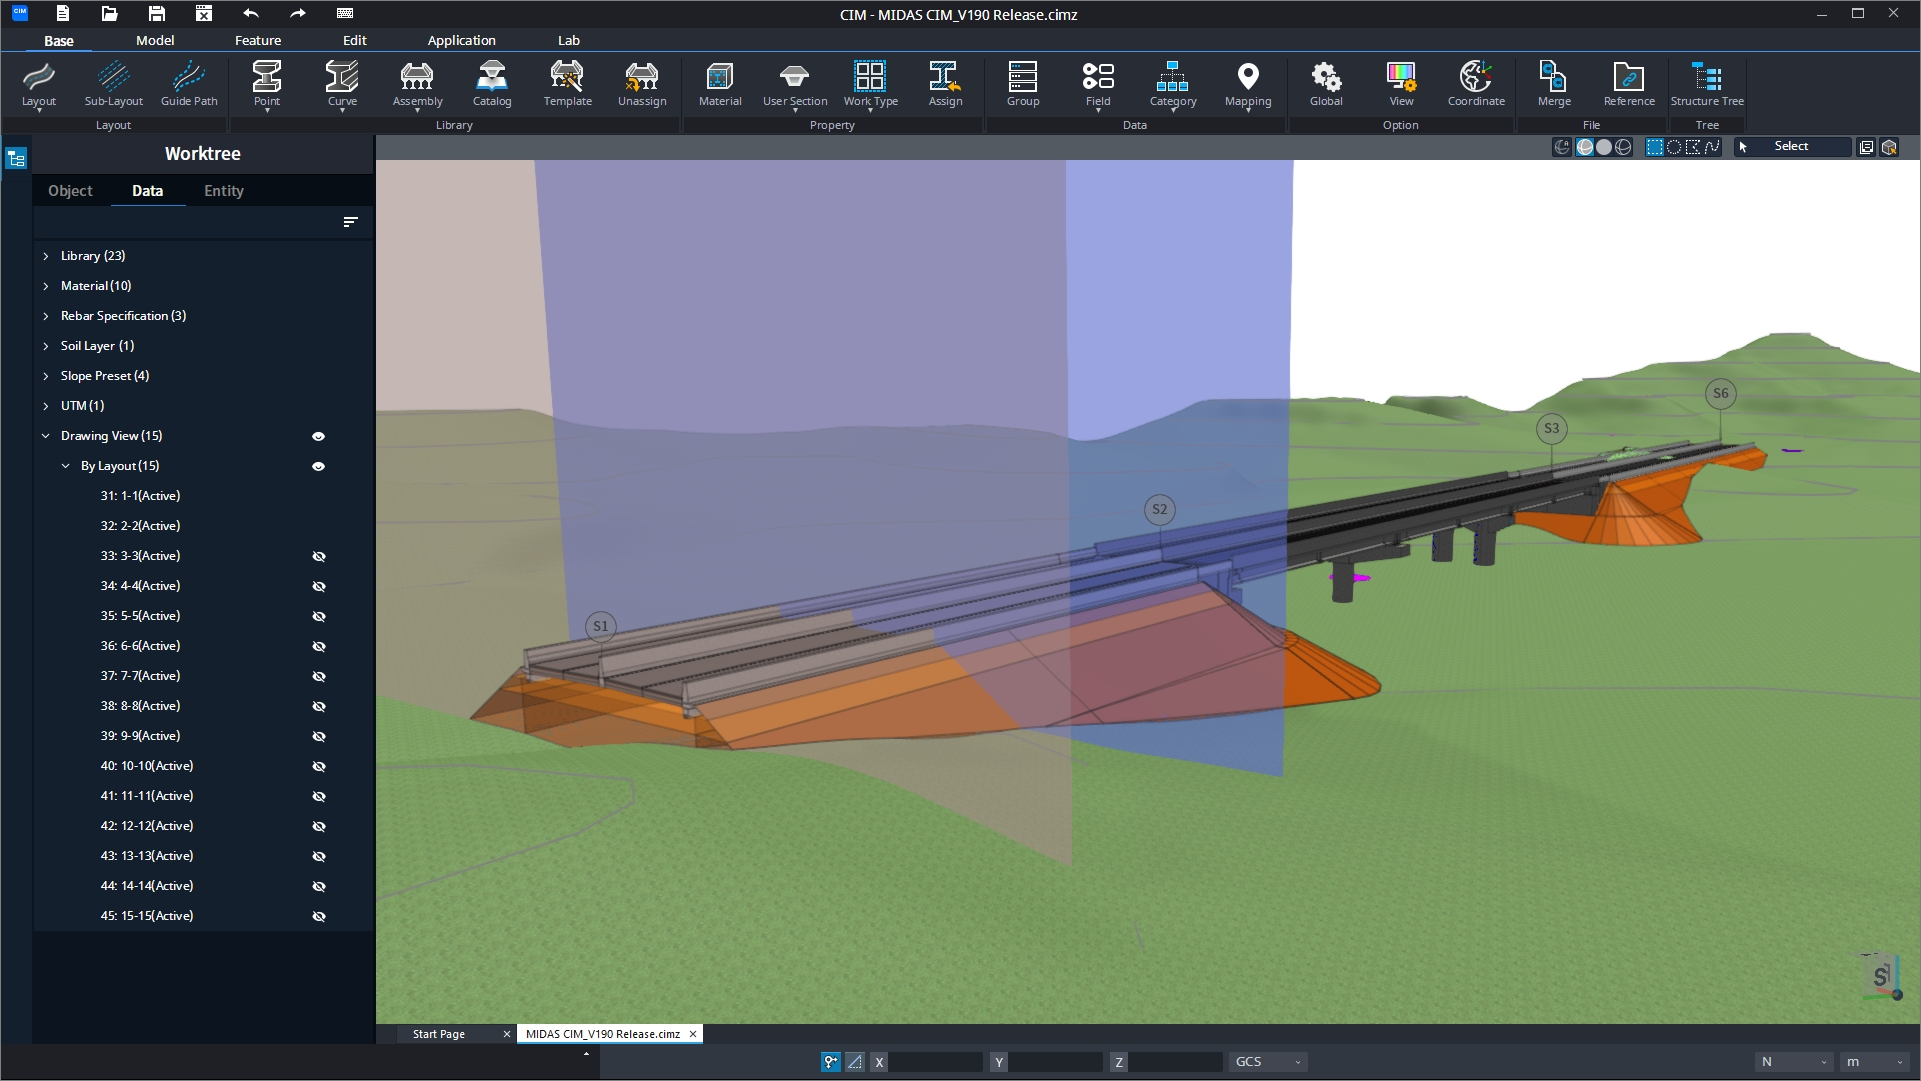Click the Merge file tool

(x=1554, y=84)
